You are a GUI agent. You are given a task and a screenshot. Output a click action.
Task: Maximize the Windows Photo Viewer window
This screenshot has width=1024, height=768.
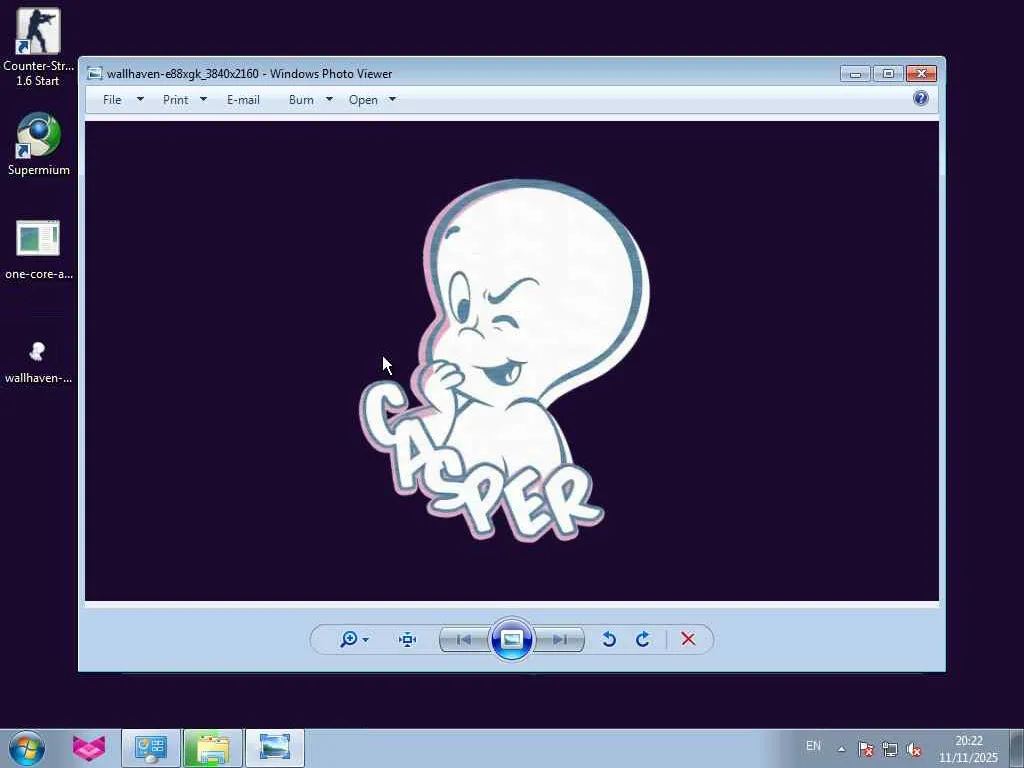pos(888,74)
